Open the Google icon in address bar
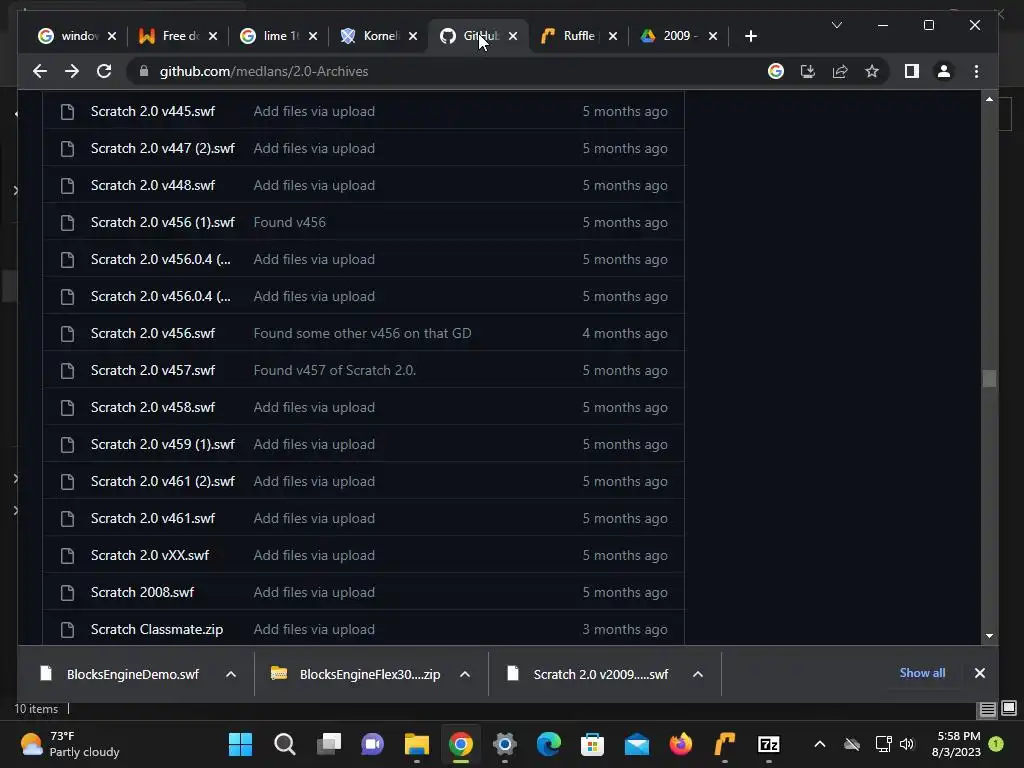This screenshot has width=1024, height=768. coord(776,71)
